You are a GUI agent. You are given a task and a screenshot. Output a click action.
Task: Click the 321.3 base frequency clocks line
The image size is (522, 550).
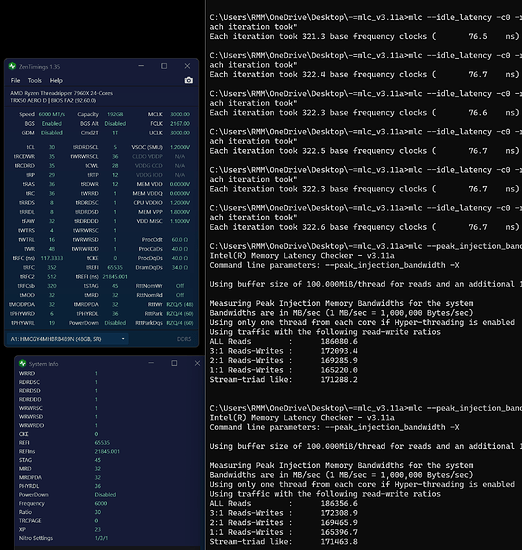point(364,36)
